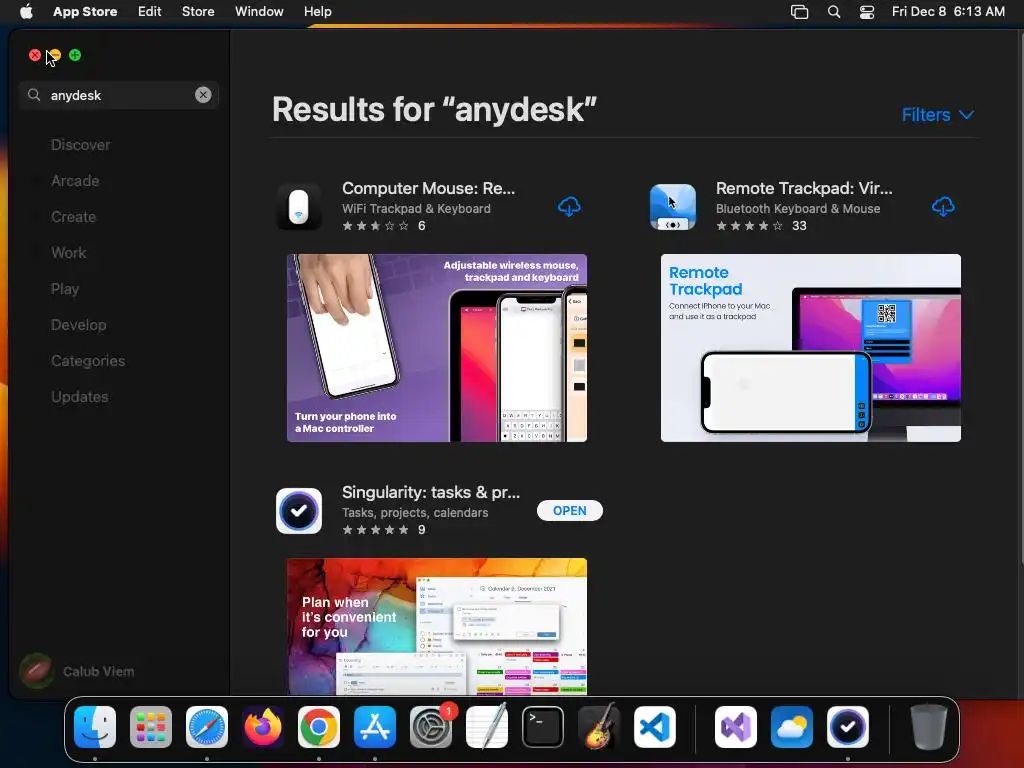
Task: Select Work in the sidebar
Action: (69, 253)
